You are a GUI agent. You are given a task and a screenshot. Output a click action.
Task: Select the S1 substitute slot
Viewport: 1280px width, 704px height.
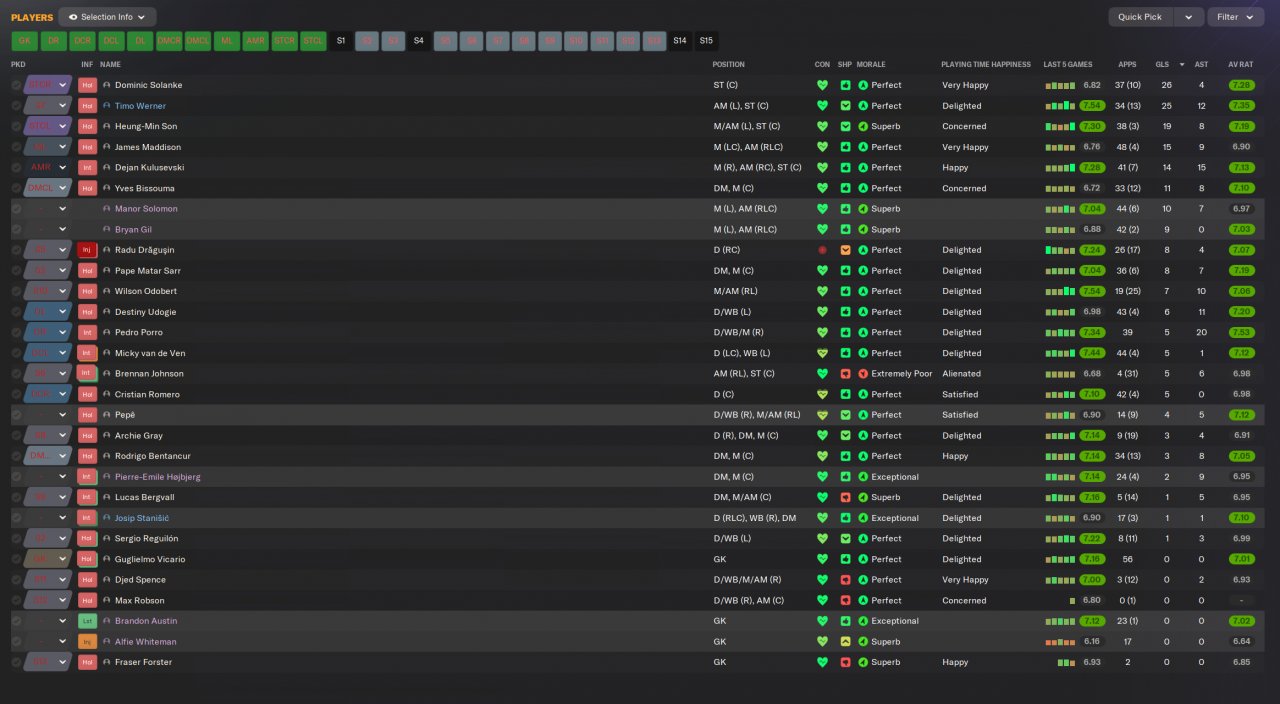(341, 41)
